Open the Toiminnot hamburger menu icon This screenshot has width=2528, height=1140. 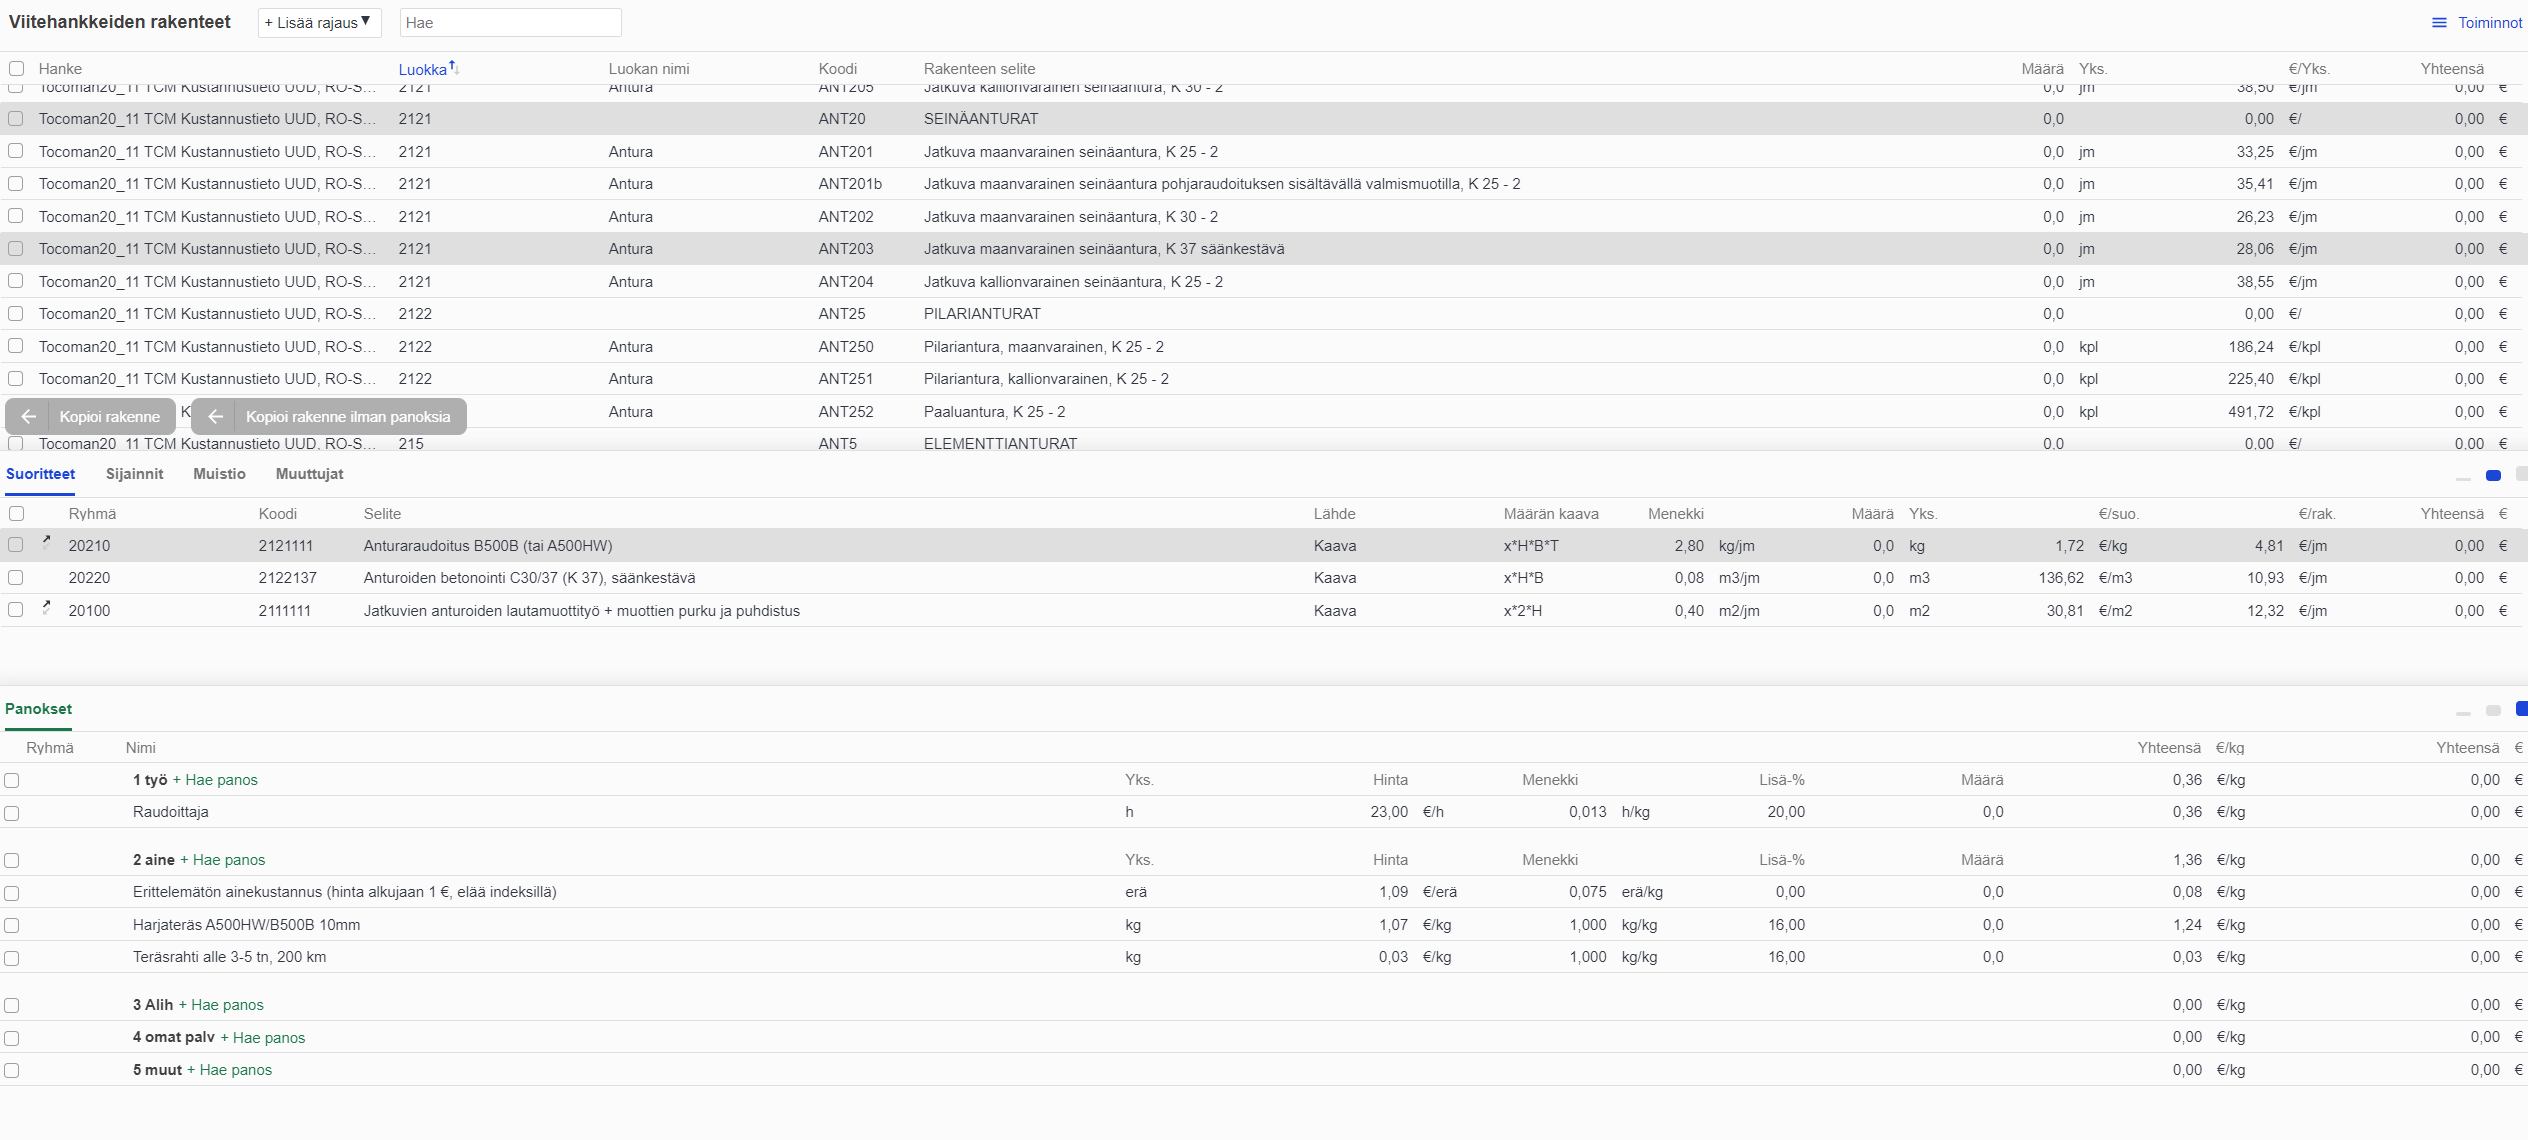(x=2439, y=23)
